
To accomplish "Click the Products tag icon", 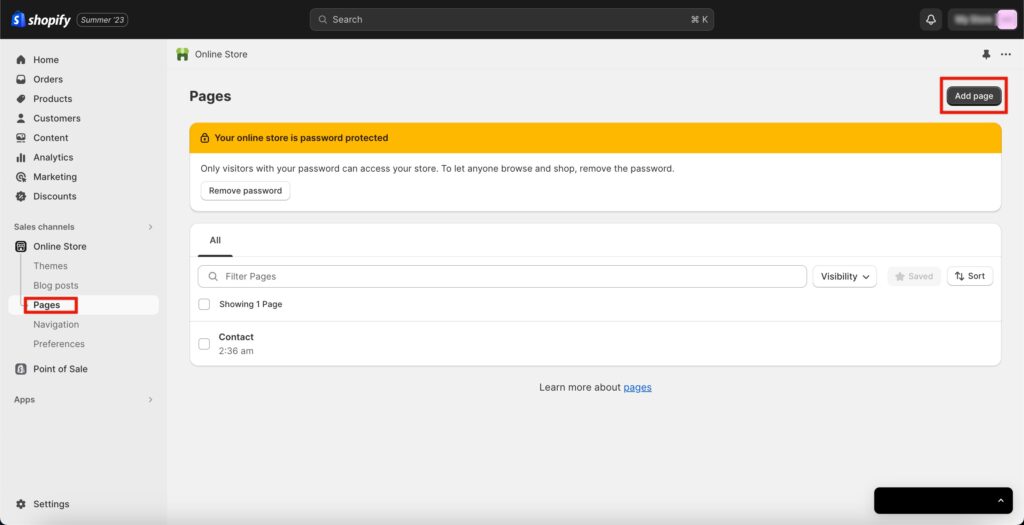I will click(21, 99).
